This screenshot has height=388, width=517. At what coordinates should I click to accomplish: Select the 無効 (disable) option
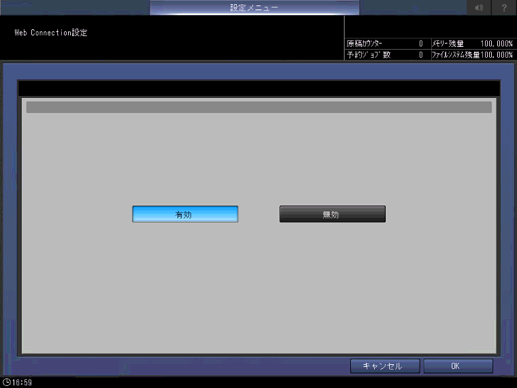coord(332,214)
